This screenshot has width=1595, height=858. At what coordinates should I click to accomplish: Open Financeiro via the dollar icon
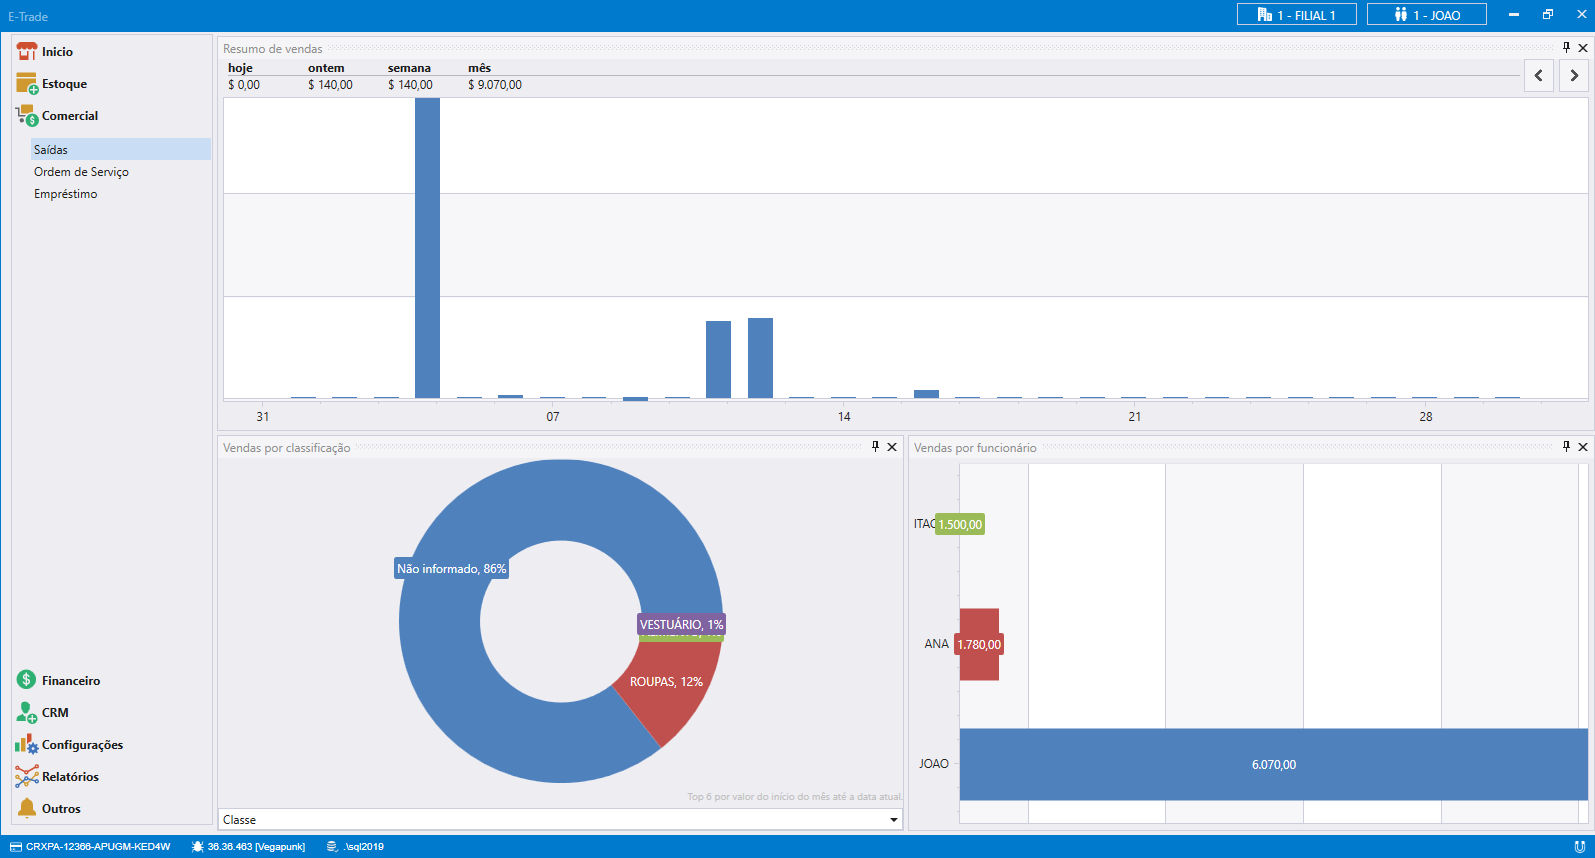point(26,680)
